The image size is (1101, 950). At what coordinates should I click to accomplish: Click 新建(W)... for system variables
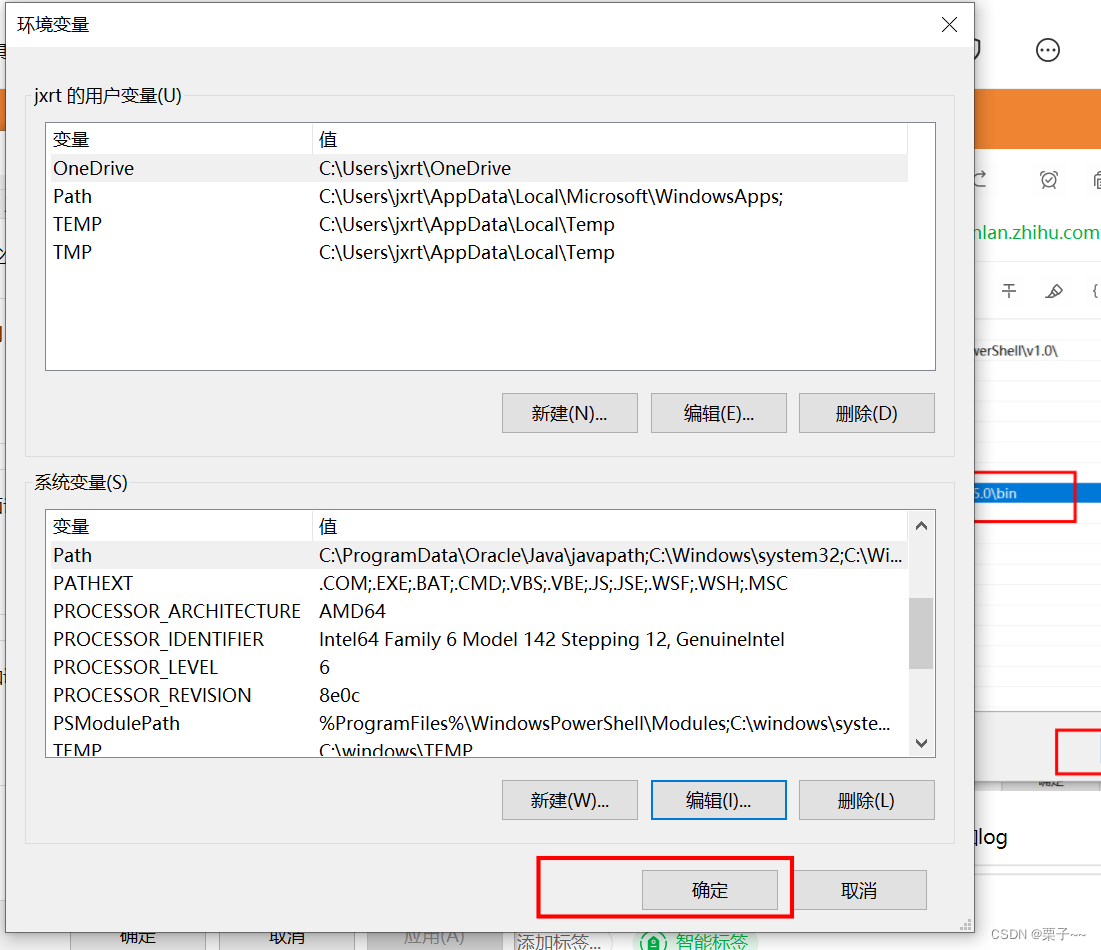point(569,800)
